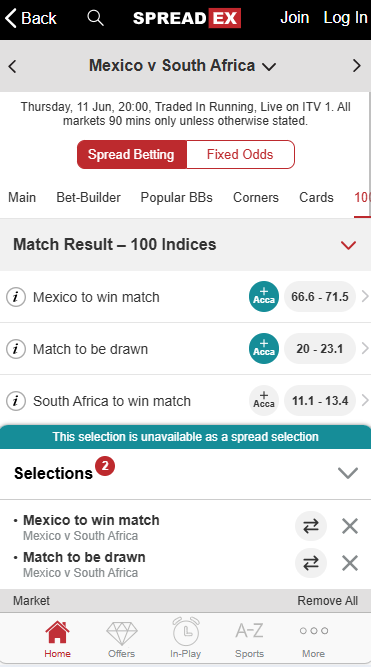
Task: Click info icon for Match to be drawn
Action: (x=16, y=349)
